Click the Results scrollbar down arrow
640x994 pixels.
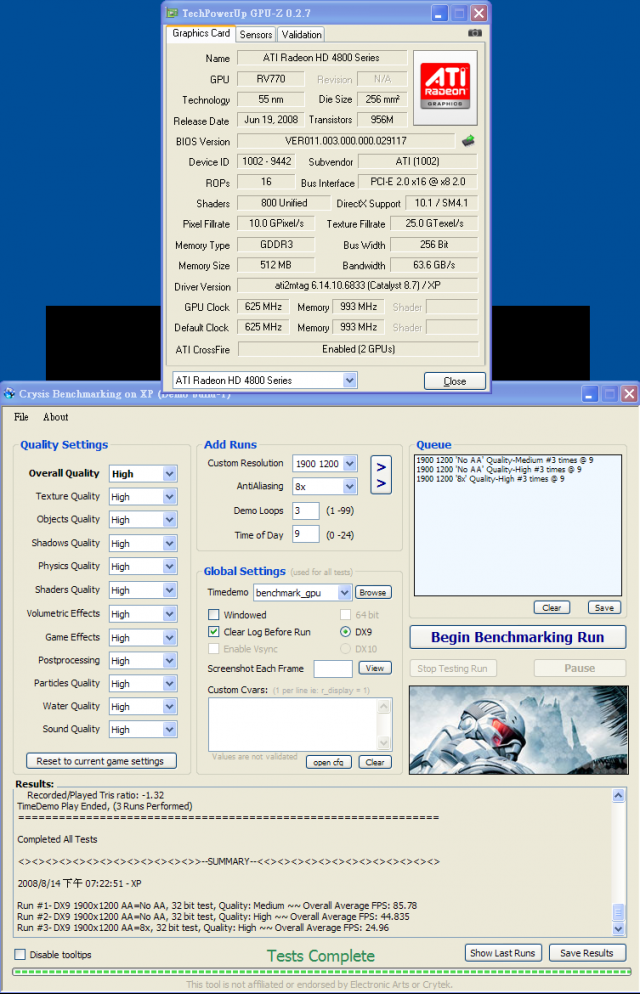pos(618,928)
